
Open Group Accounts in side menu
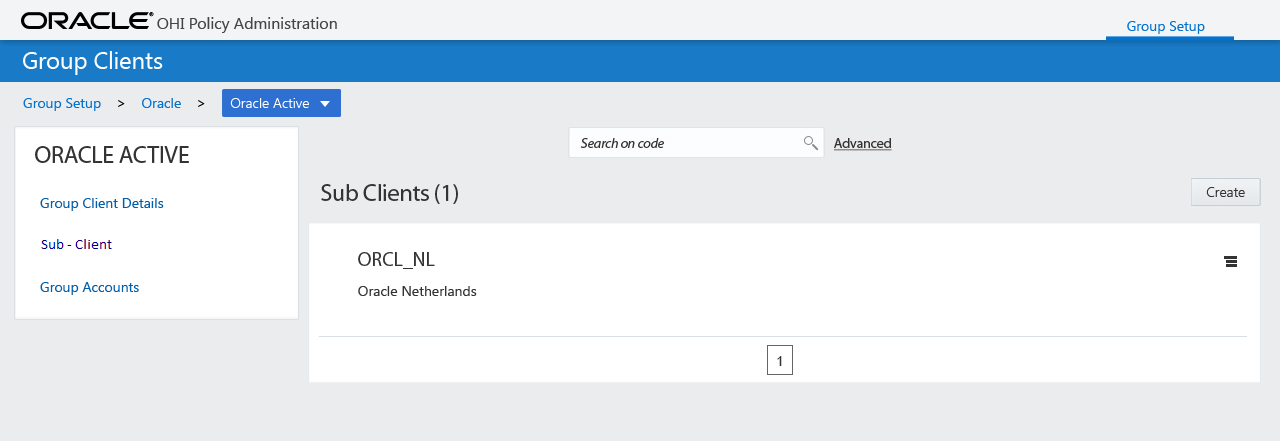point(89,287)
